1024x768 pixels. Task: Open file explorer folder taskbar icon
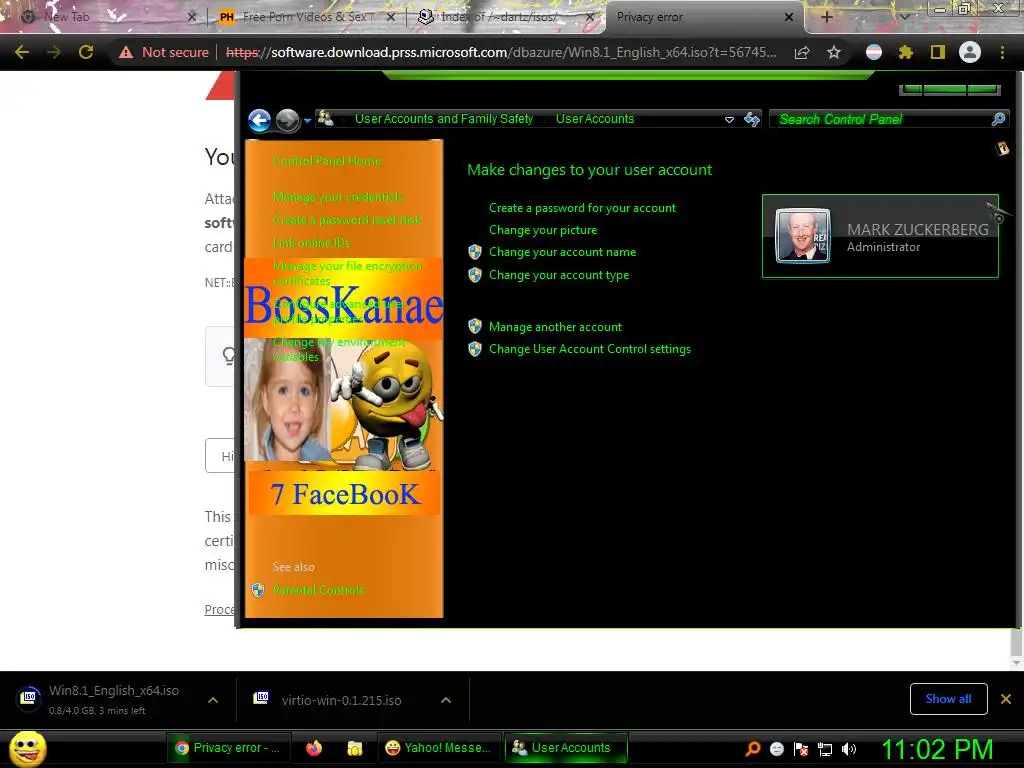coord(355,748)
